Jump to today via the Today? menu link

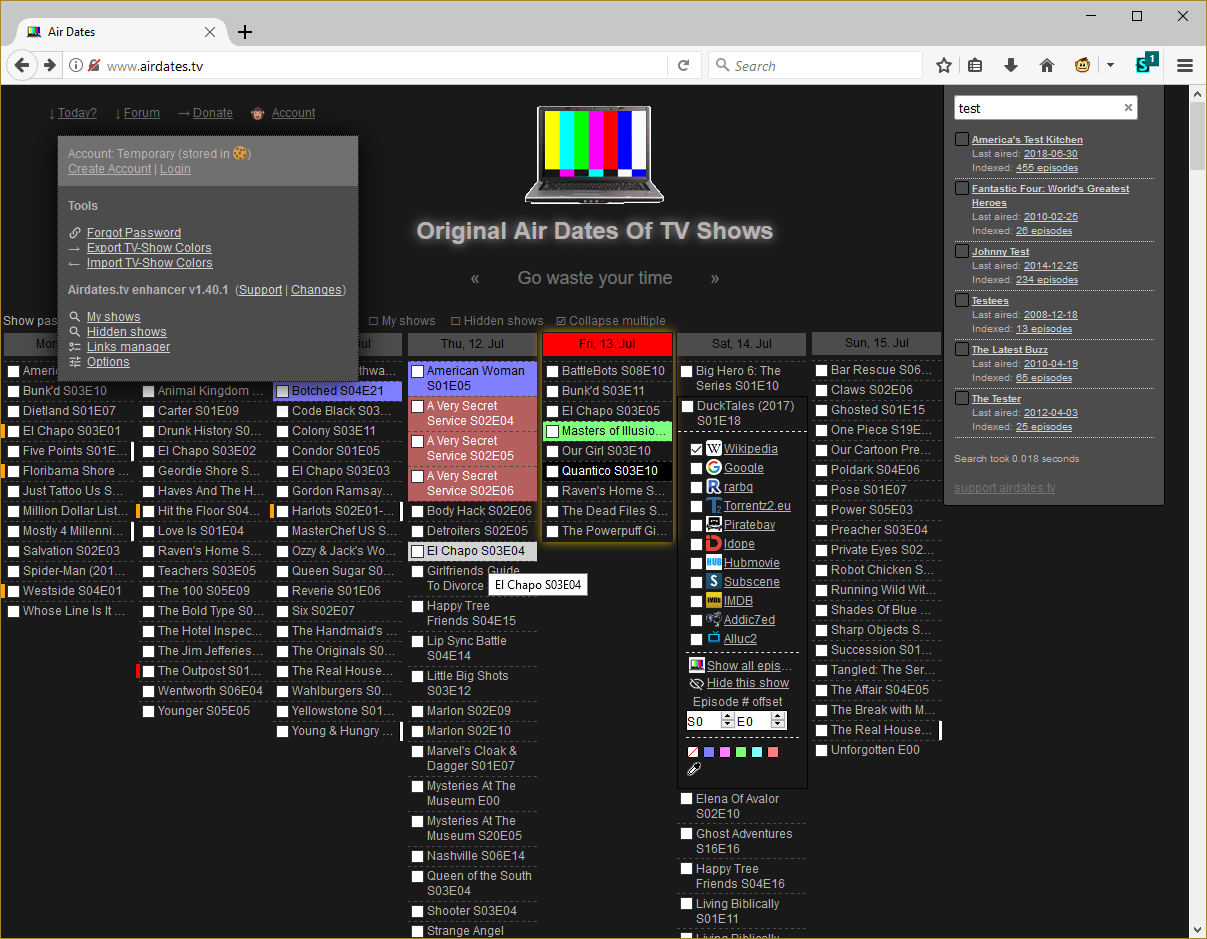pyautogui.click(x=77, y=113)
